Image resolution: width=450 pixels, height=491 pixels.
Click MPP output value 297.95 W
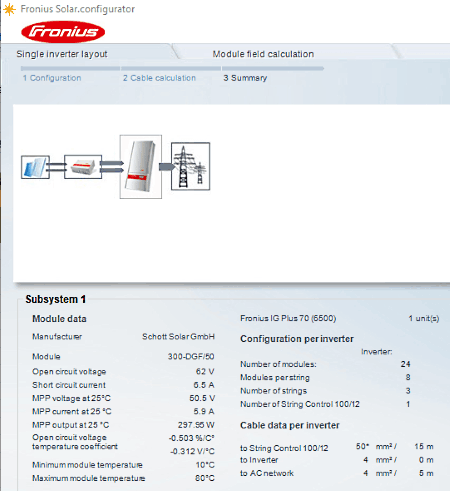pyautogui.click(x=196, y=425)
